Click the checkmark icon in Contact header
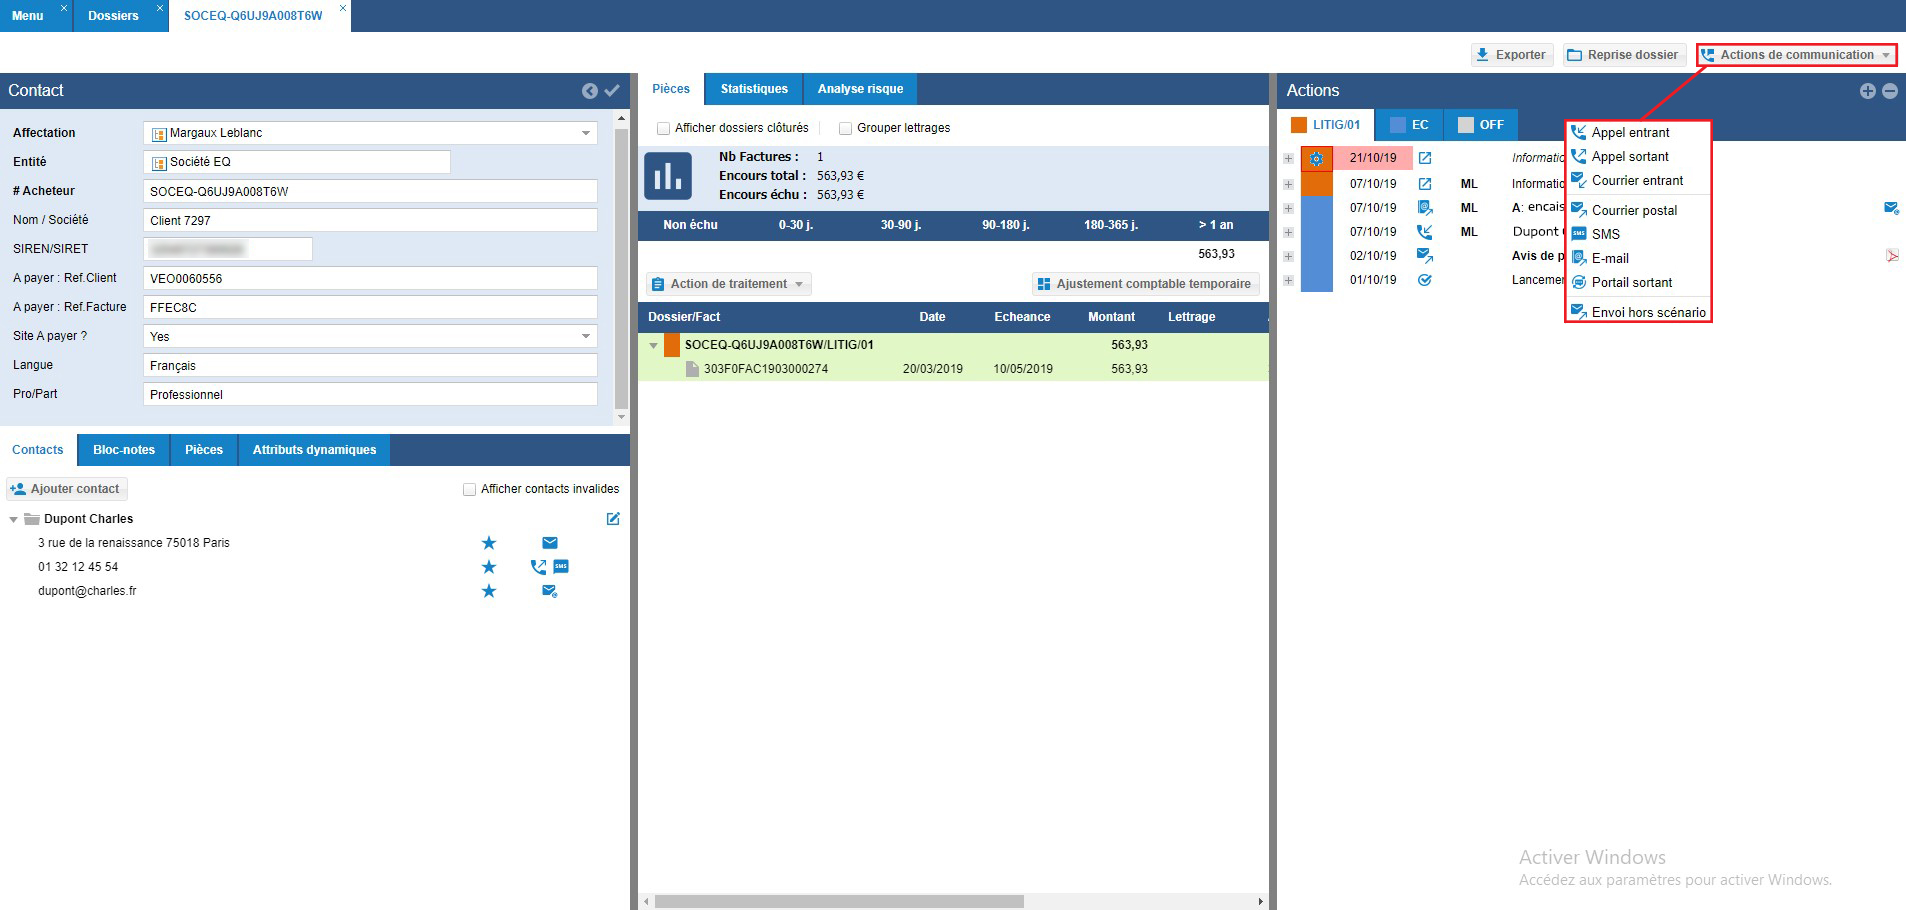 tap(612, 91)
